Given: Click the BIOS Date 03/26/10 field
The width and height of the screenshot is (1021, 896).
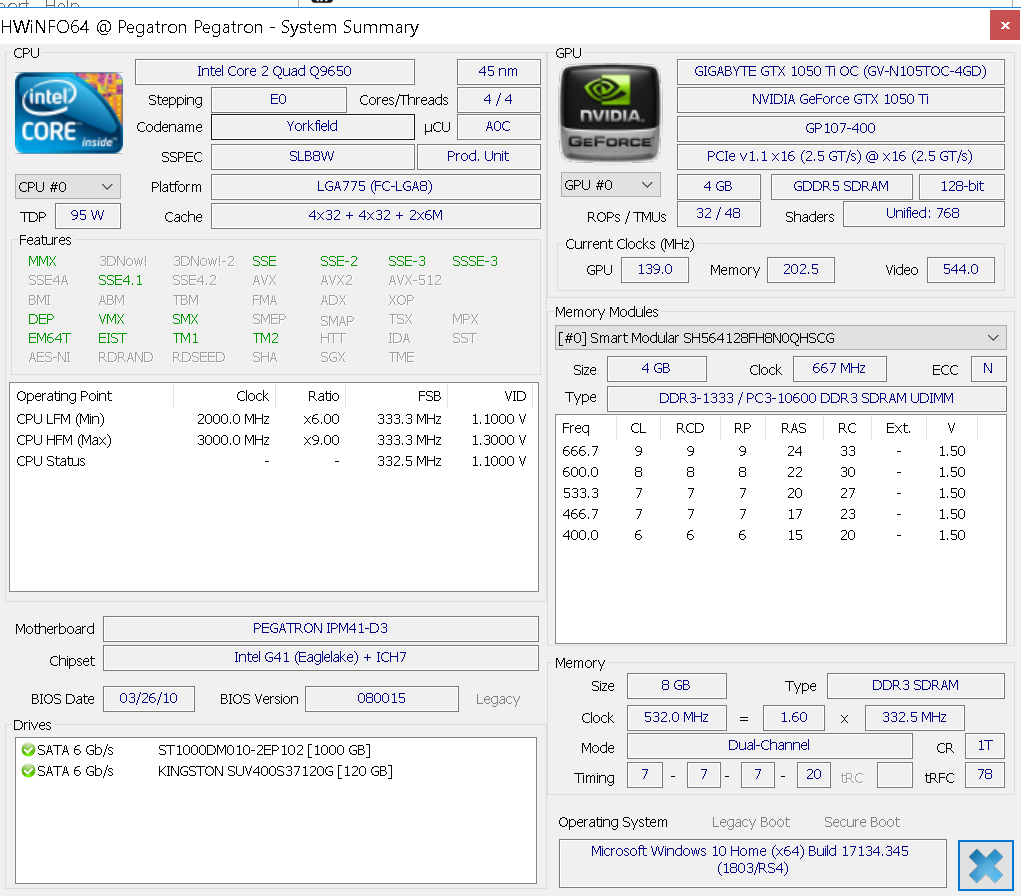Looking at the screenshot, I should (x=148, y=699).
